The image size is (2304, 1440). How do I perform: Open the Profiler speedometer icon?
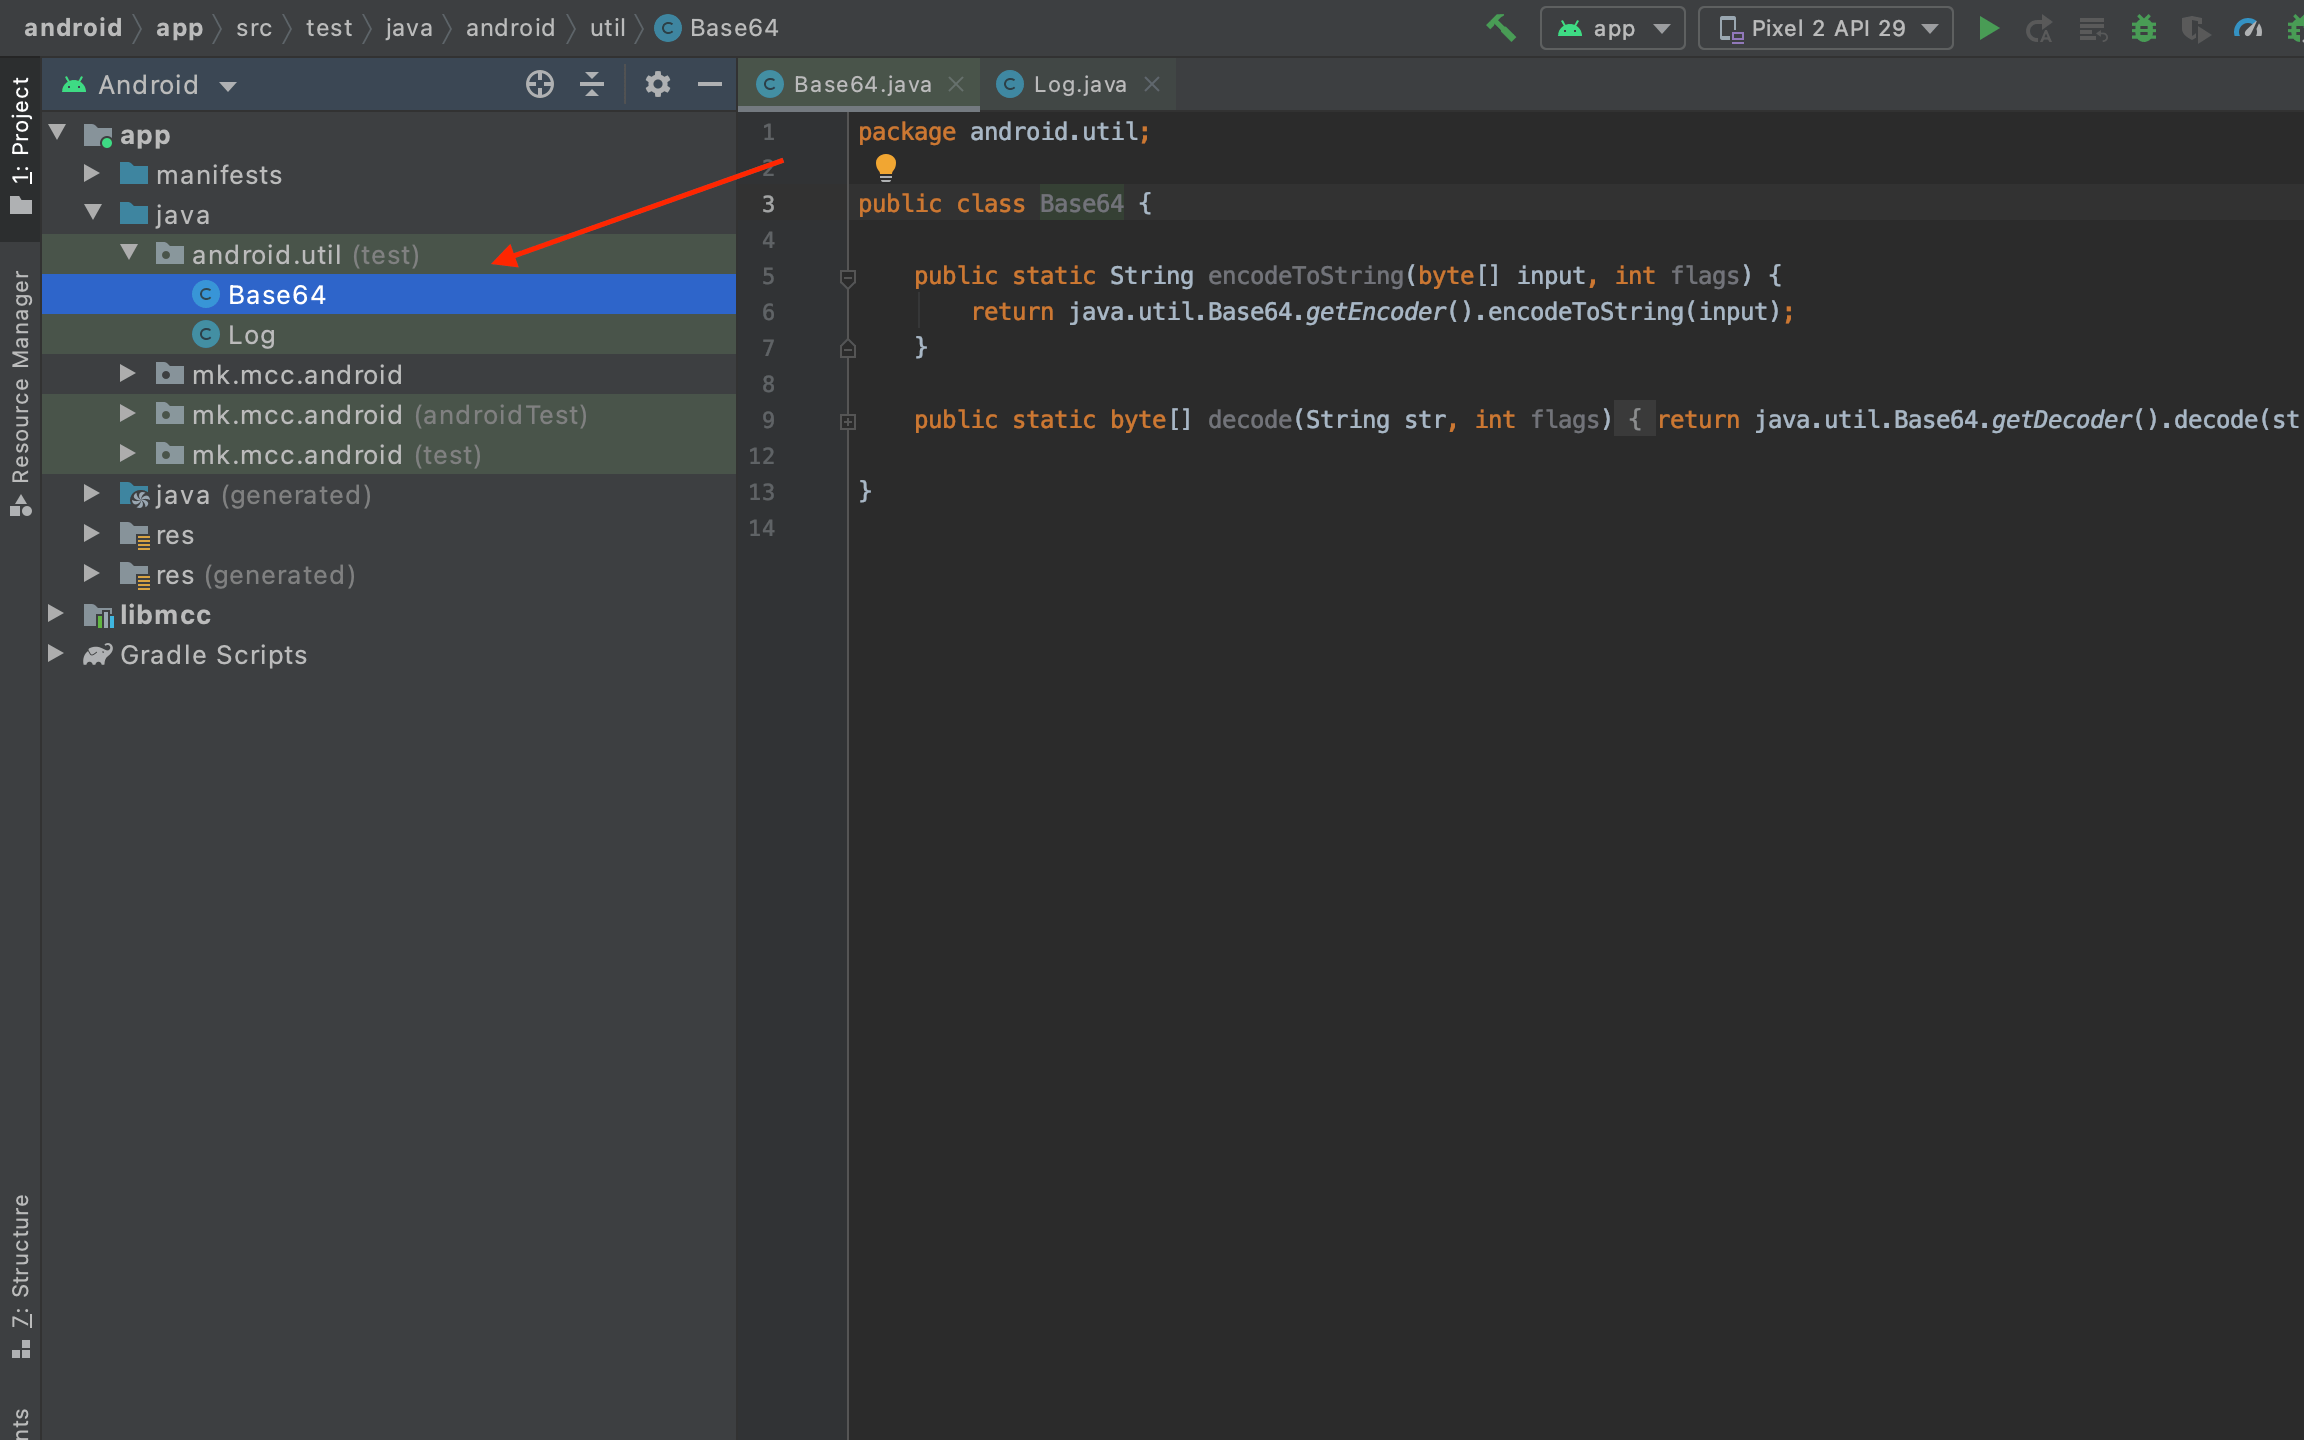pos(2248,28)
